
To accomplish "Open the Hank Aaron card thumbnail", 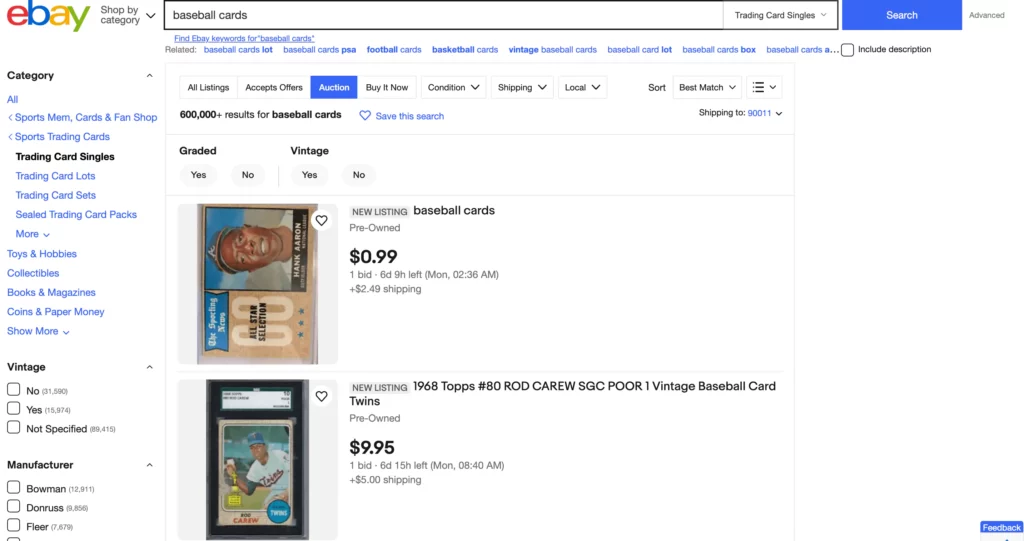I will [x=258, y=284].
